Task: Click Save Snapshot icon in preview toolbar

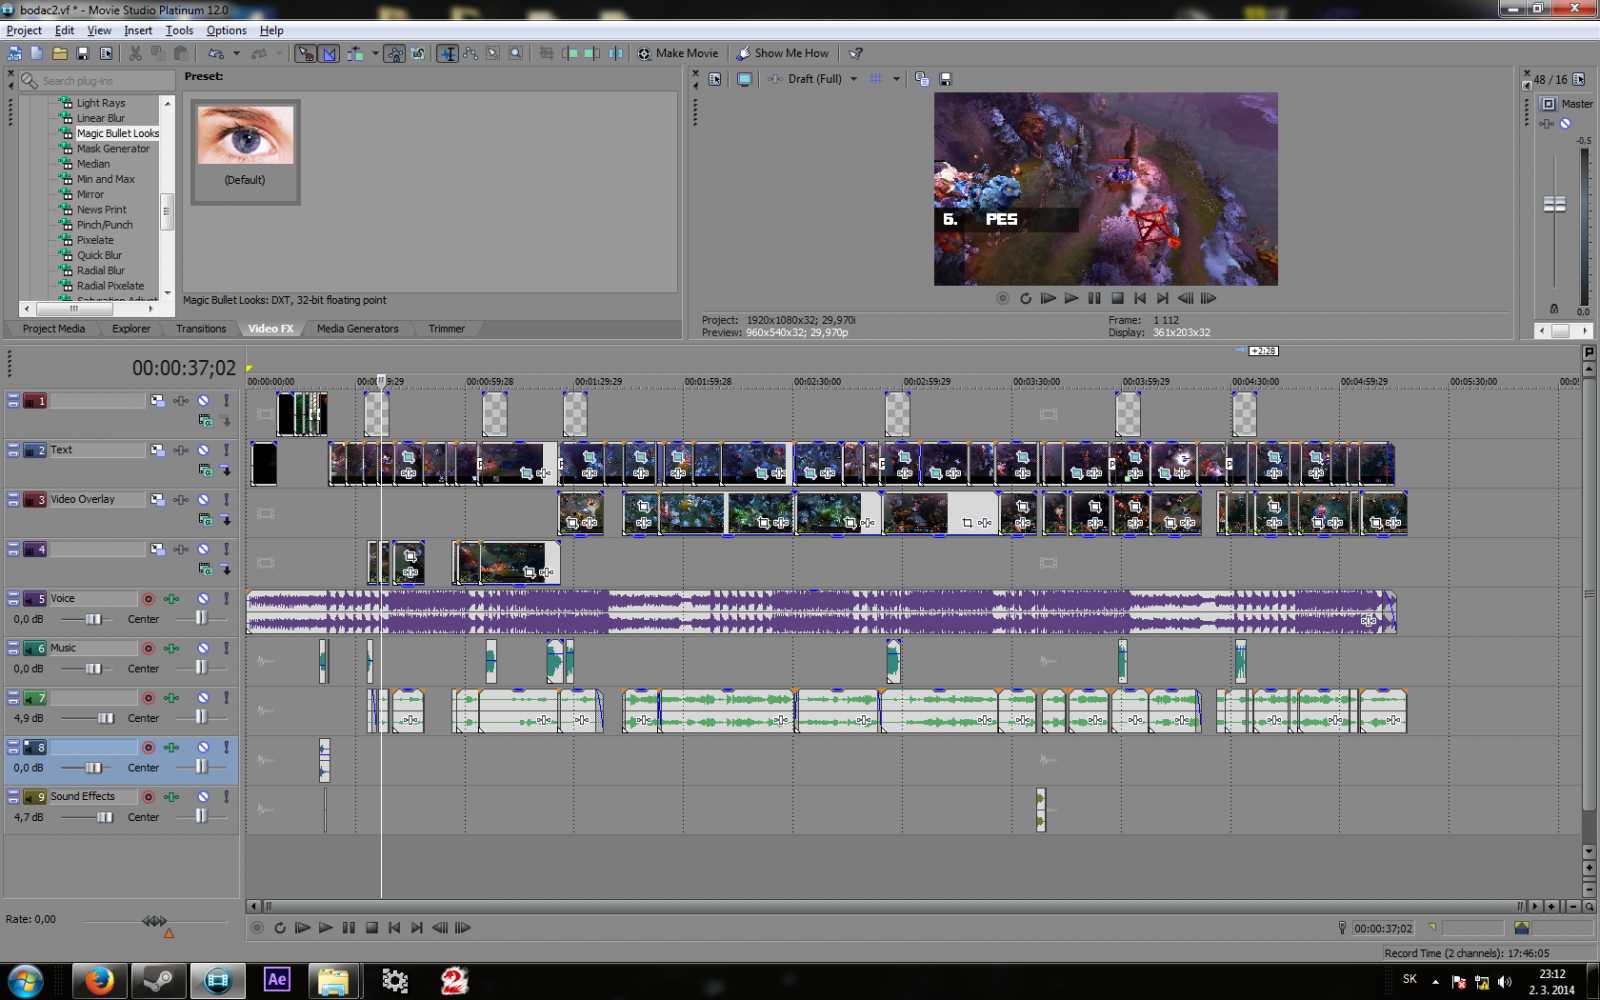Action: [x=946, y=79]
